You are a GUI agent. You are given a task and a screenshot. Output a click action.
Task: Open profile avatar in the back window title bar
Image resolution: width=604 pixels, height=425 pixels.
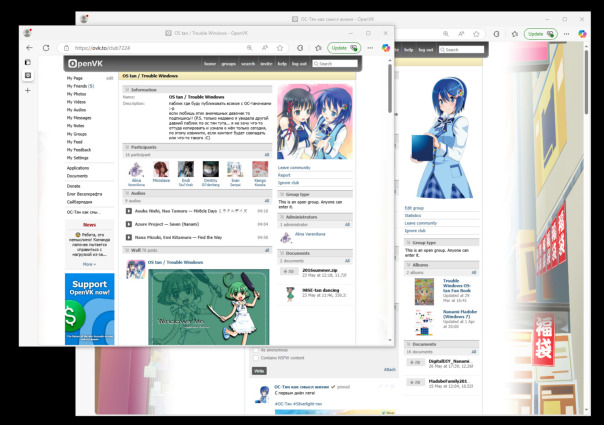(x=84, y=18)
